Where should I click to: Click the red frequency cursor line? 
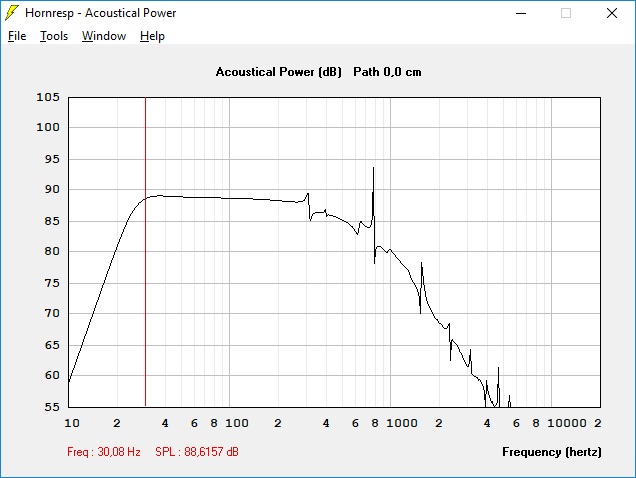(x=145, y=252)
